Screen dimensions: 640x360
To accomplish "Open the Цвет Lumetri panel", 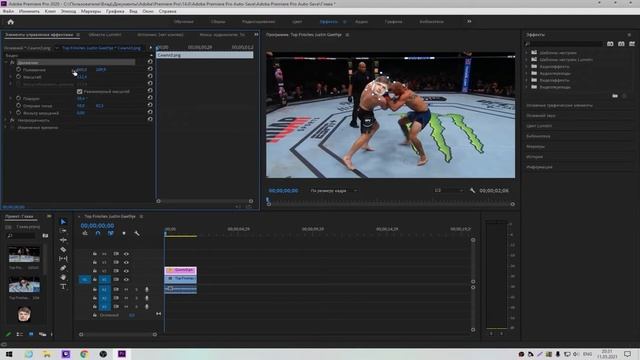I will 539,126.
